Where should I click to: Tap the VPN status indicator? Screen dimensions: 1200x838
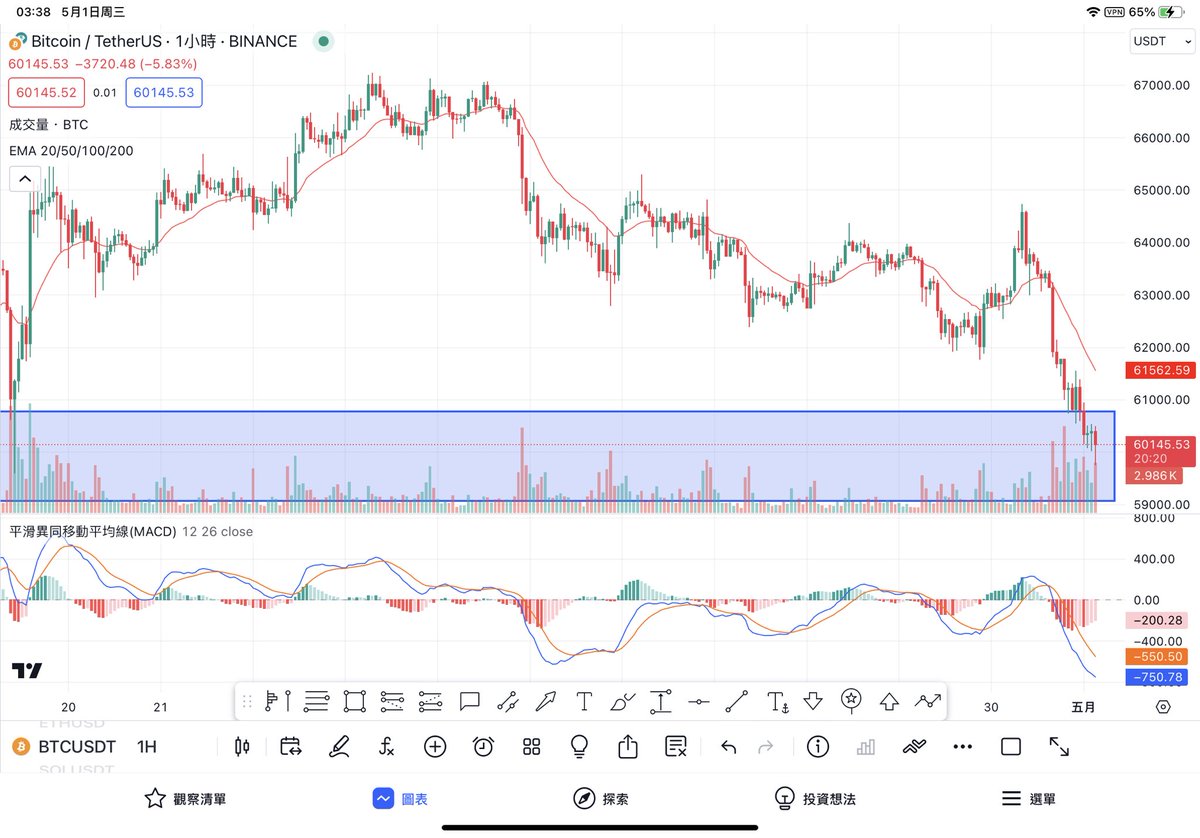(x=1114, y=12)
